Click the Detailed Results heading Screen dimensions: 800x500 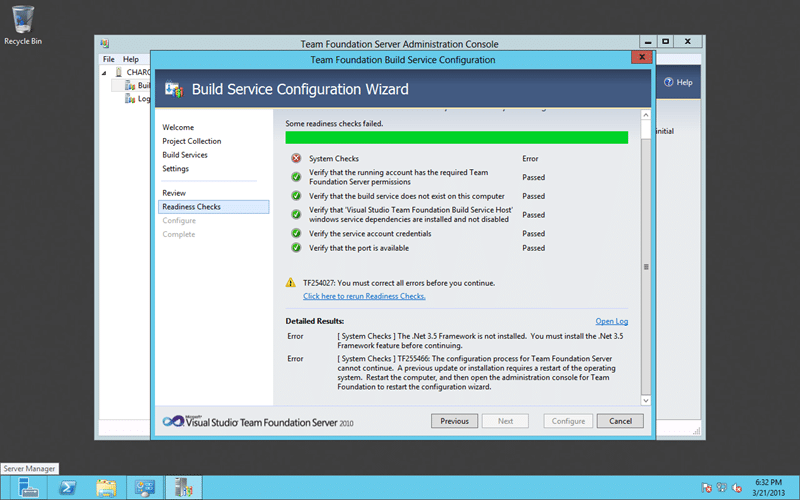tap(315, 321)
